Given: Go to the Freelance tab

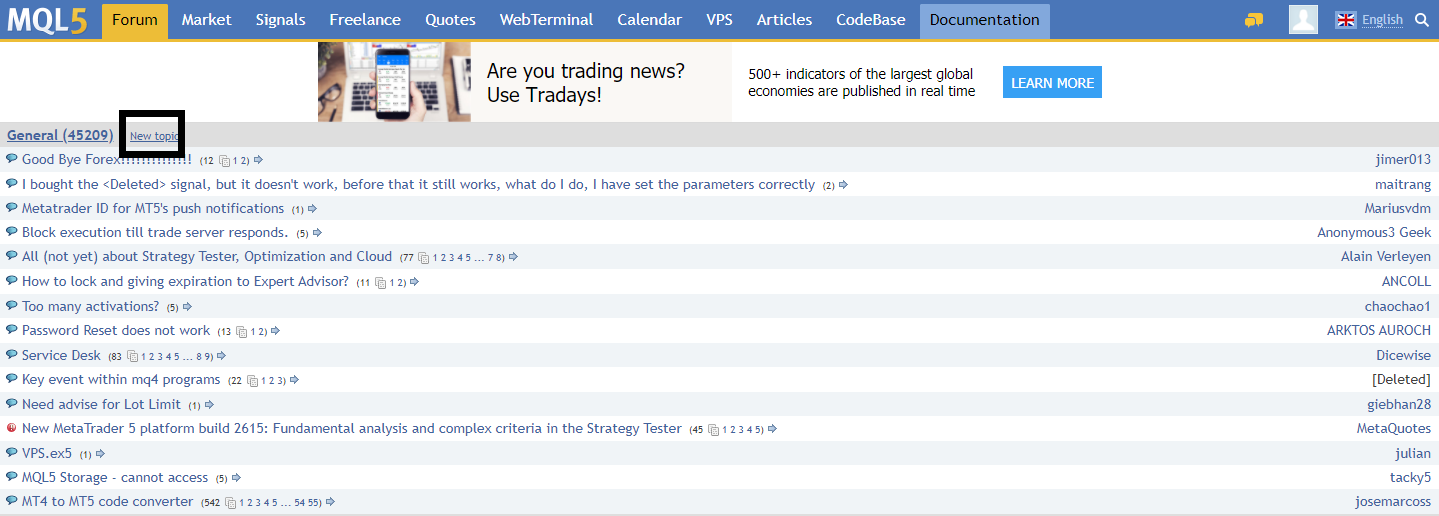Looking at the screenshot, I should [x=365, y=20].
